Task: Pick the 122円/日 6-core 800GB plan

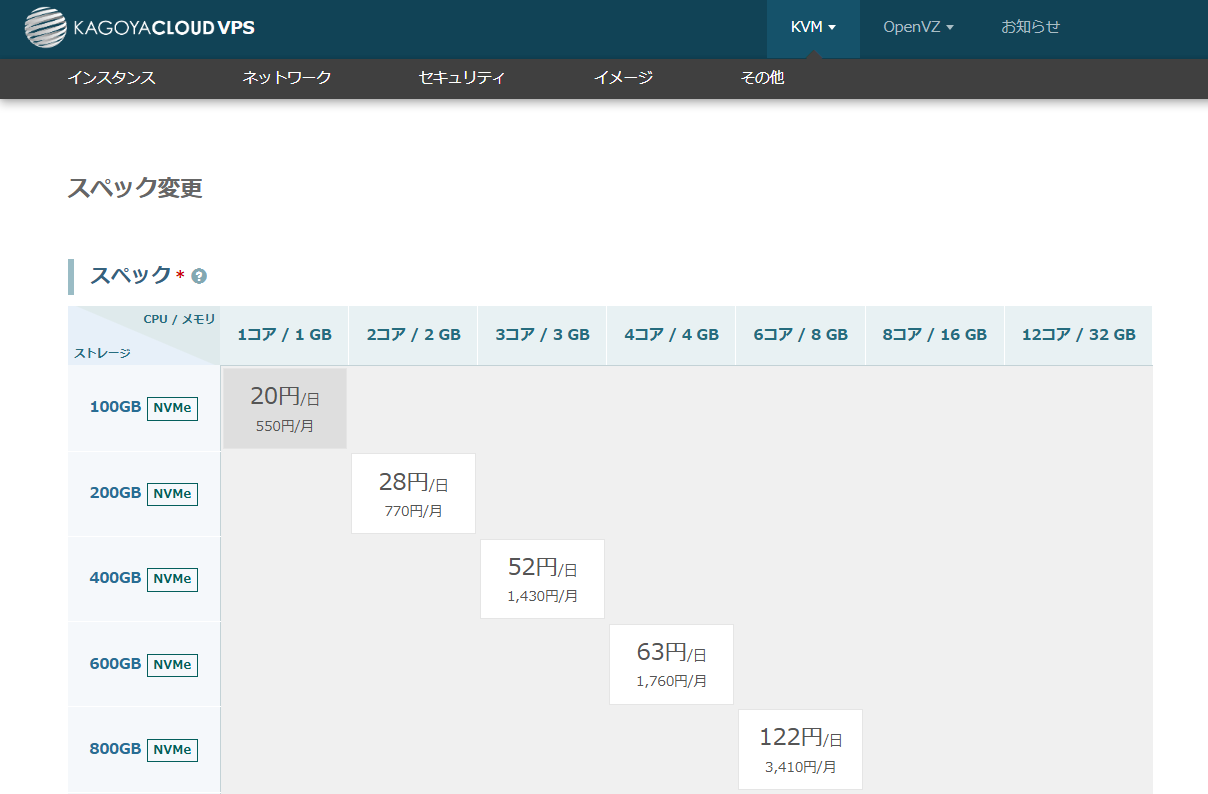Action: 800,749
